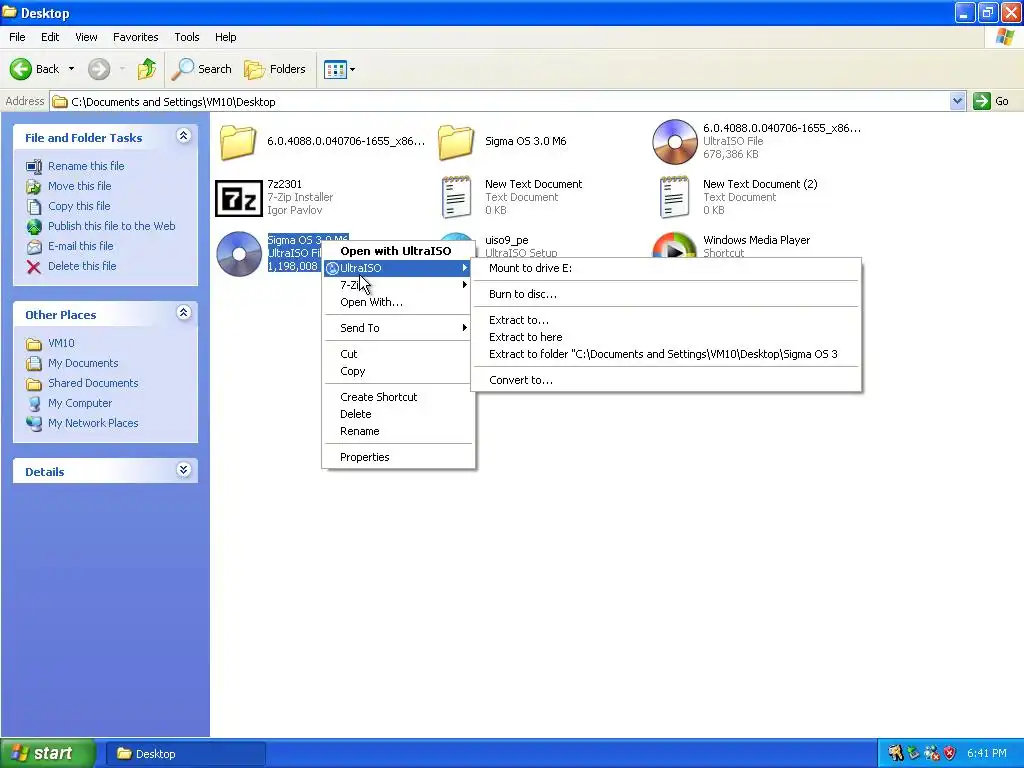
Task: Click Copy this file link
Action: tap(79, 206)
